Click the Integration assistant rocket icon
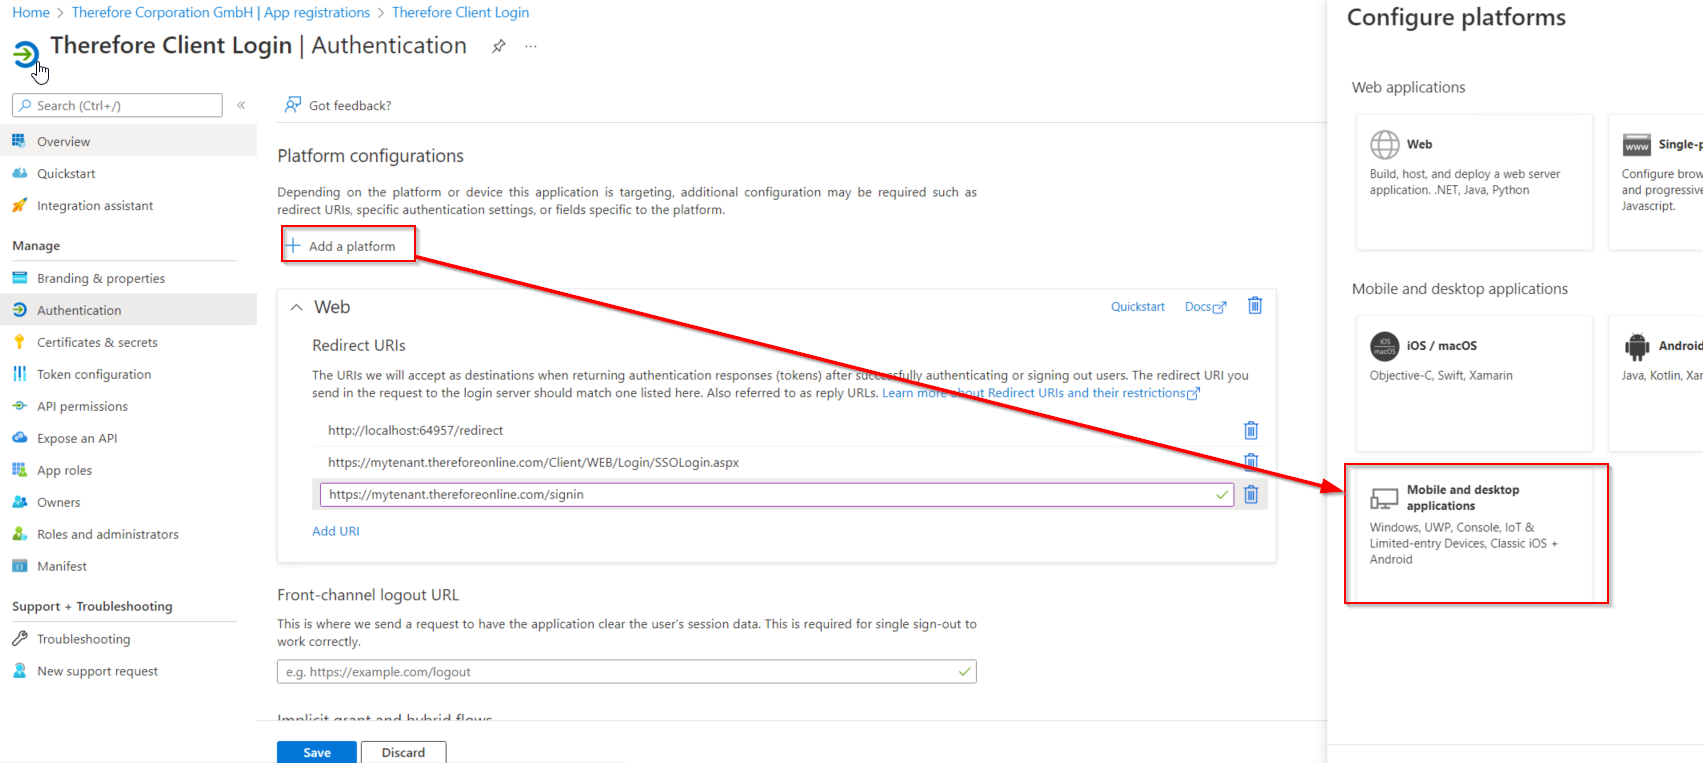Viewport: 1703px width, 763px height. [x=19, y=205]
